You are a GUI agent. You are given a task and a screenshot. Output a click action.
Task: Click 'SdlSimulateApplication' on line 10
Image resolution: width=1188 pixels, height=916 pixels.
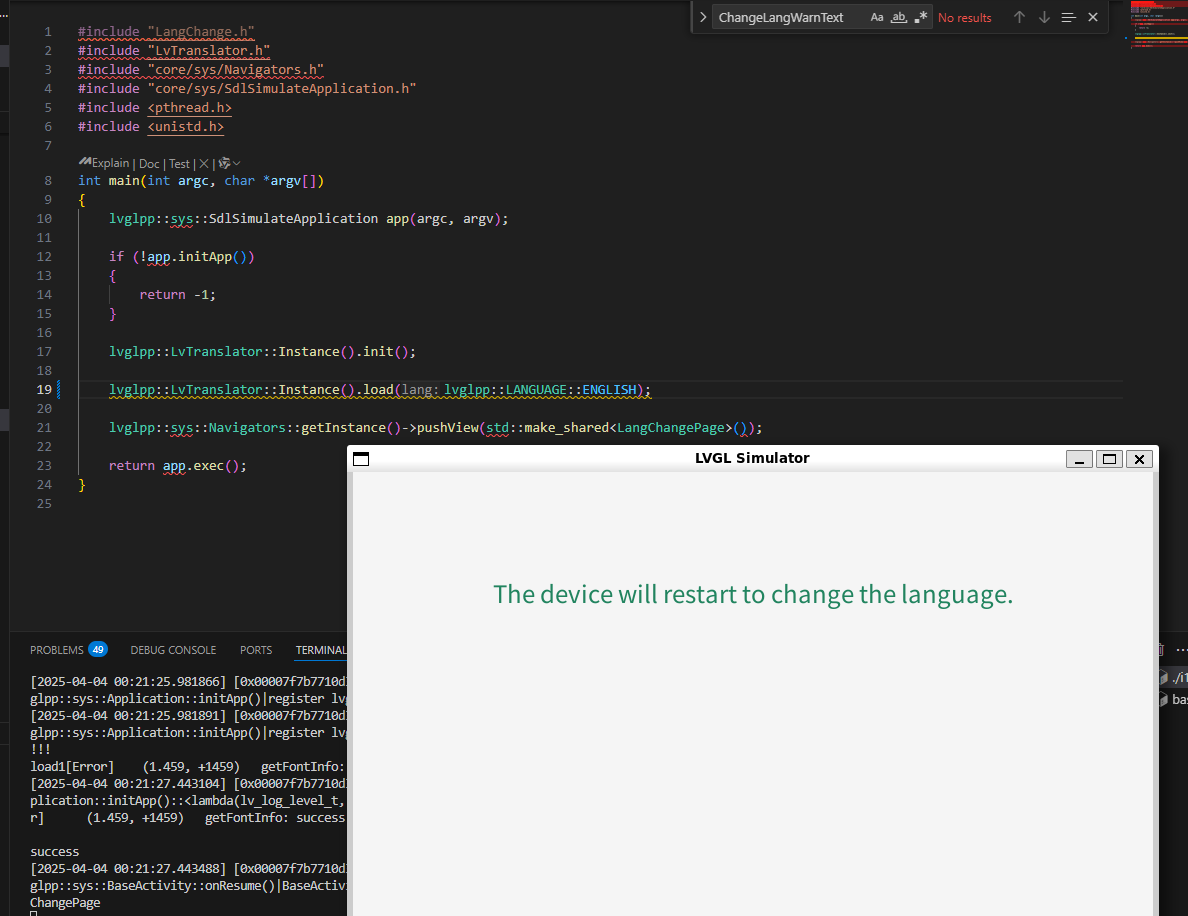pyautogui.click(x=293, y=218)
